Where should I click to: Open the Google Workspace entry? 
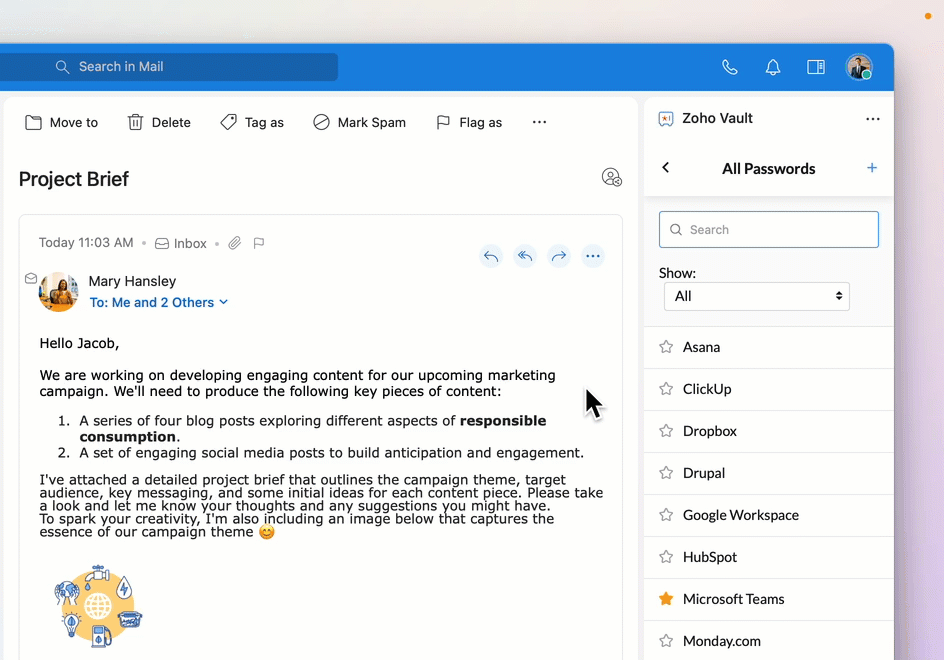[769, 515]
